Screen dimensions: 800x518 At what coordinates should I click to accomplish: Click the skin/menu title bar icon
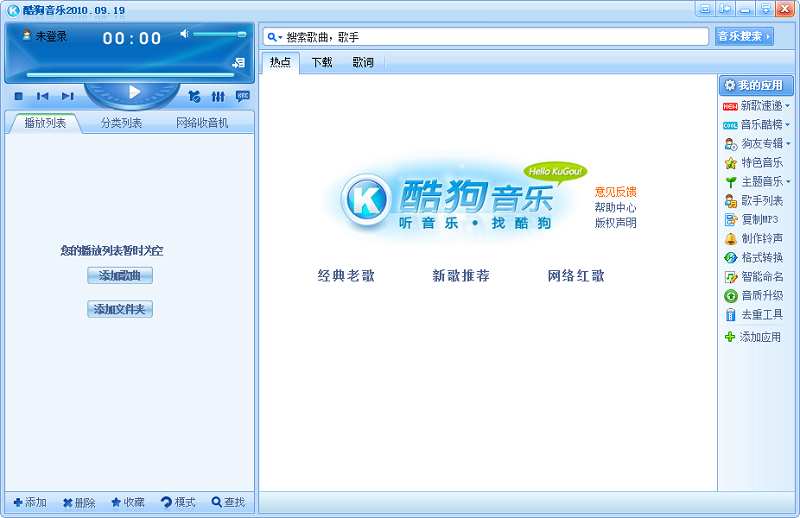[x=724, y=9]
